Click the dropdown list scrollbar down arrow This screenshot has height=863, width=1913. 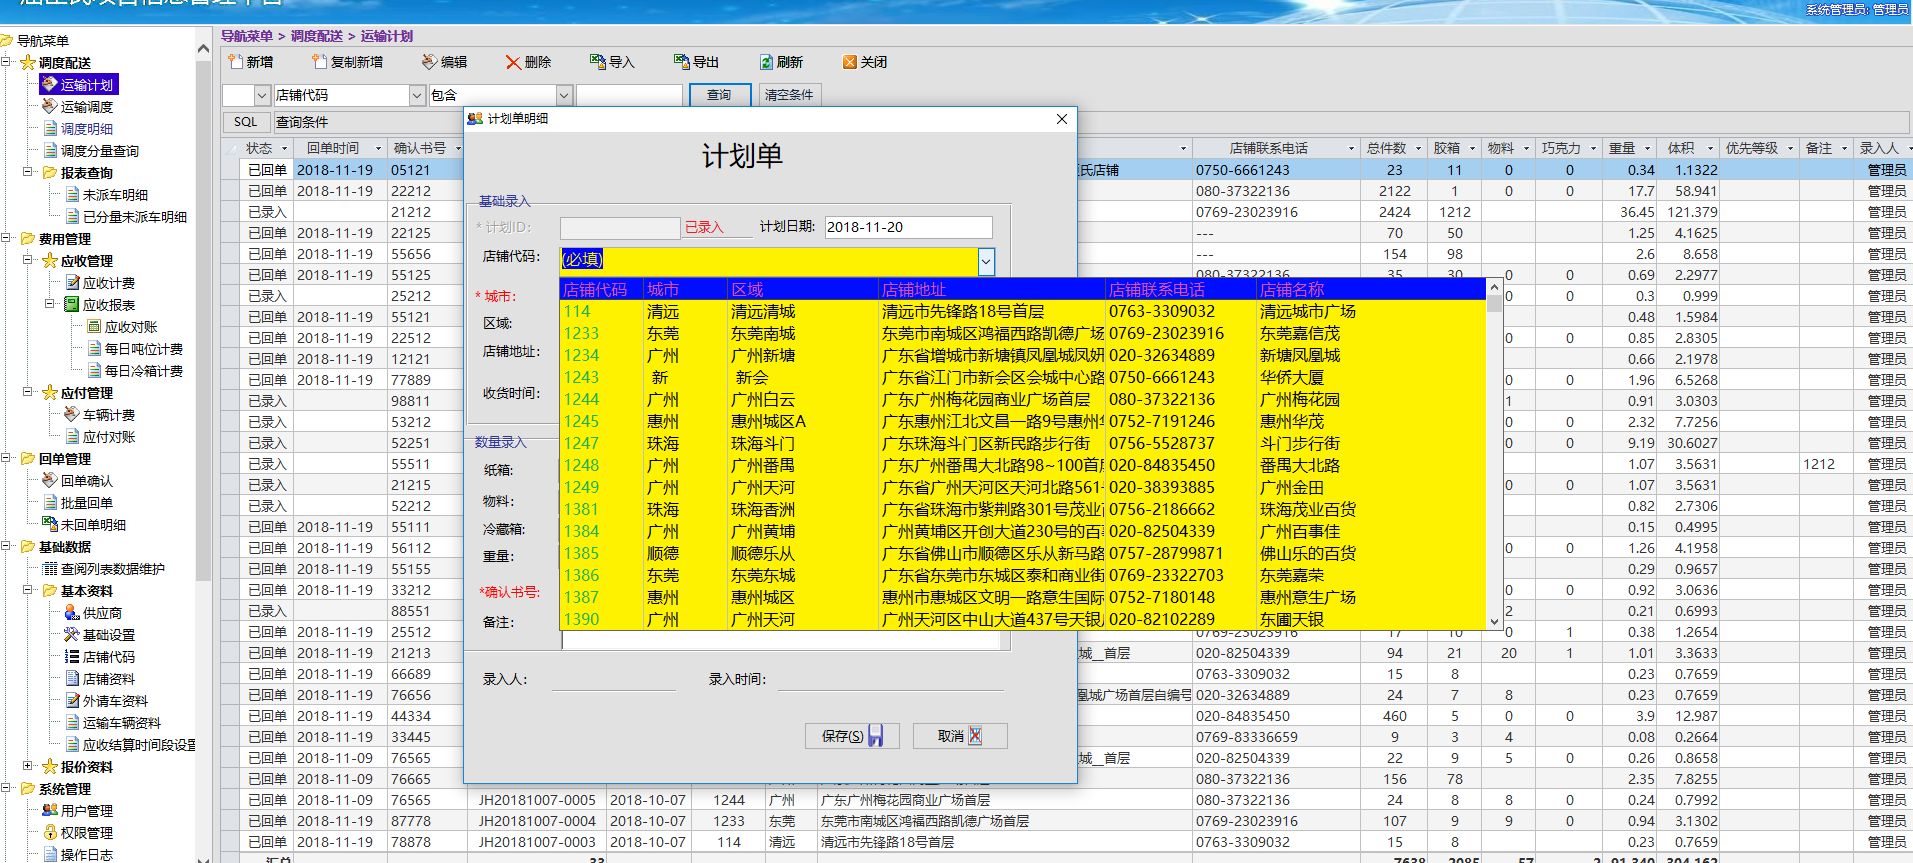tap(1494, 621)
